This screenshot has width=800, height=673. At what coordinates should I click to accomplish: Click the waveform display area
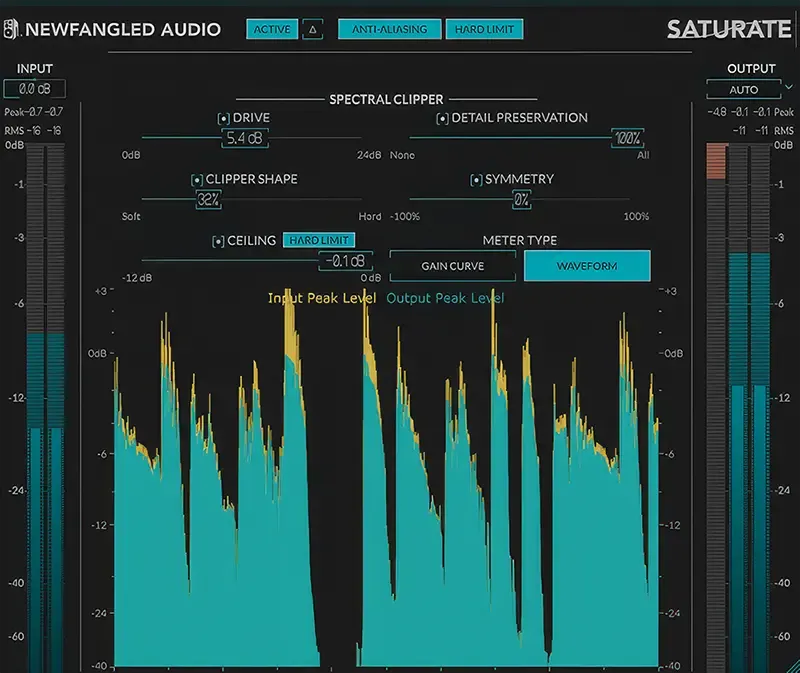coord(385,480)
